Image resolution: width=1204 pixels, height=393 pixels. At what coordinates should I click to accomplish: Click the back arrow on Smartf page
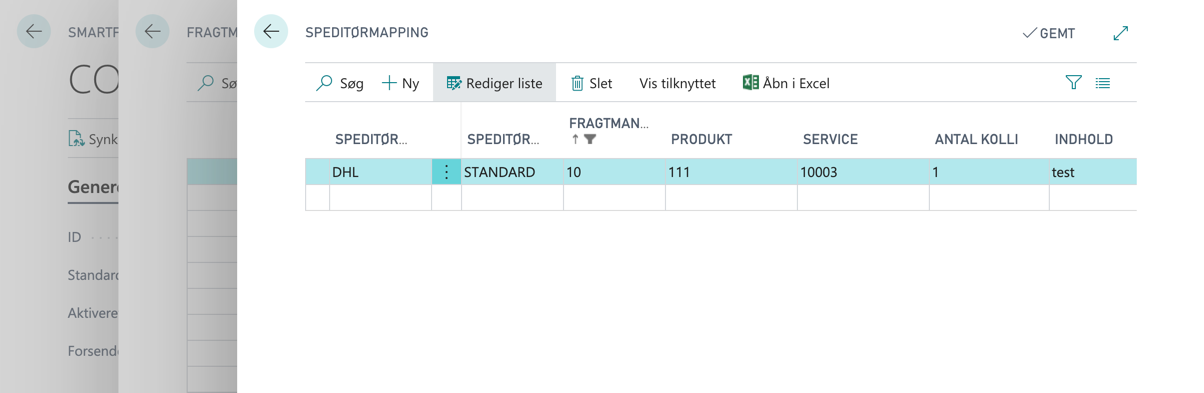point(34,32)
